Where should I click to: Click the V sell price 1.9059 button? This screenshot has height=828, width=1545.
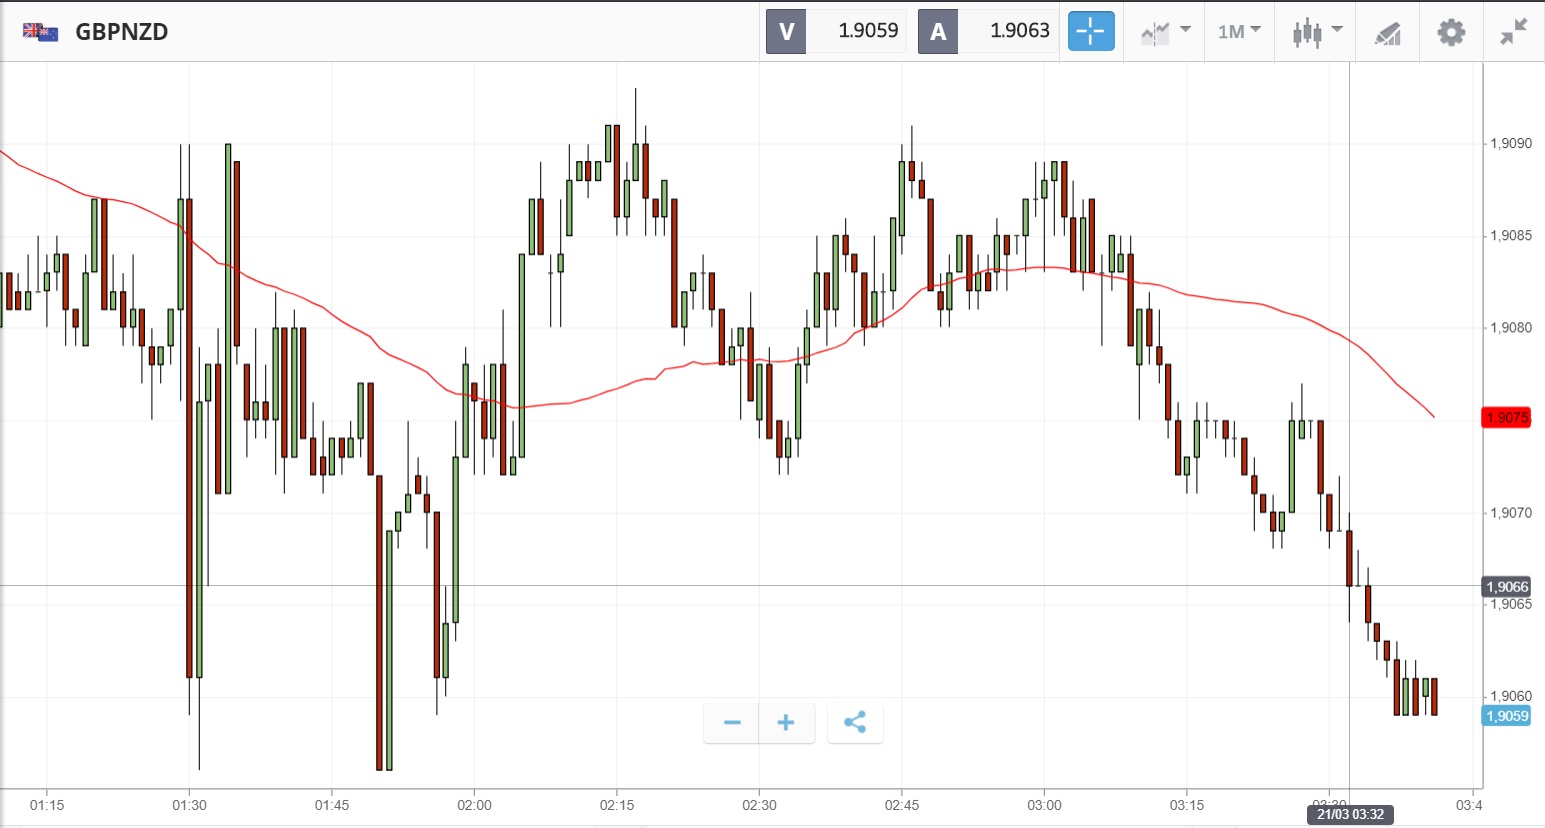click(836, 31)
